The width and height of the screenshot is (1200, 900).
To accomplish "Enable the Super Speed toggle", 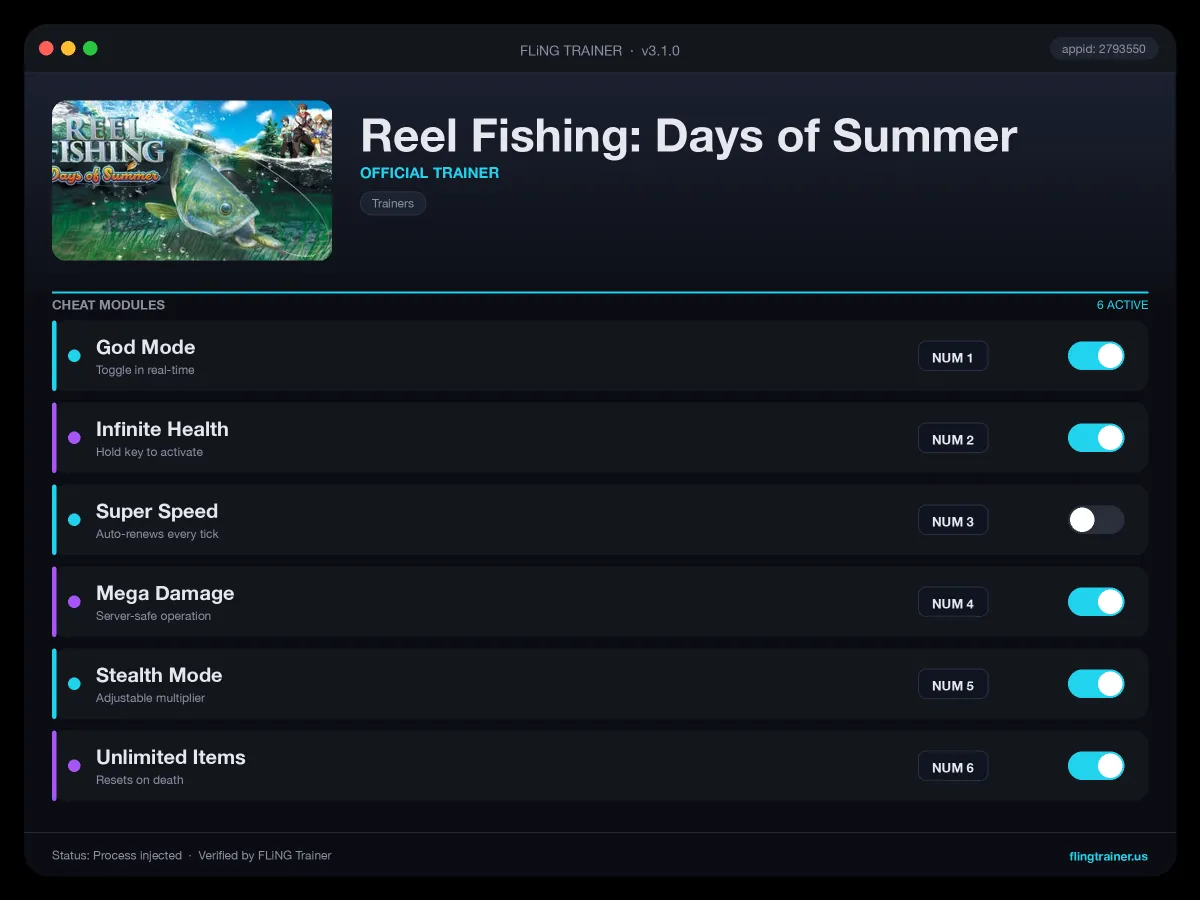I will 1096,520.
